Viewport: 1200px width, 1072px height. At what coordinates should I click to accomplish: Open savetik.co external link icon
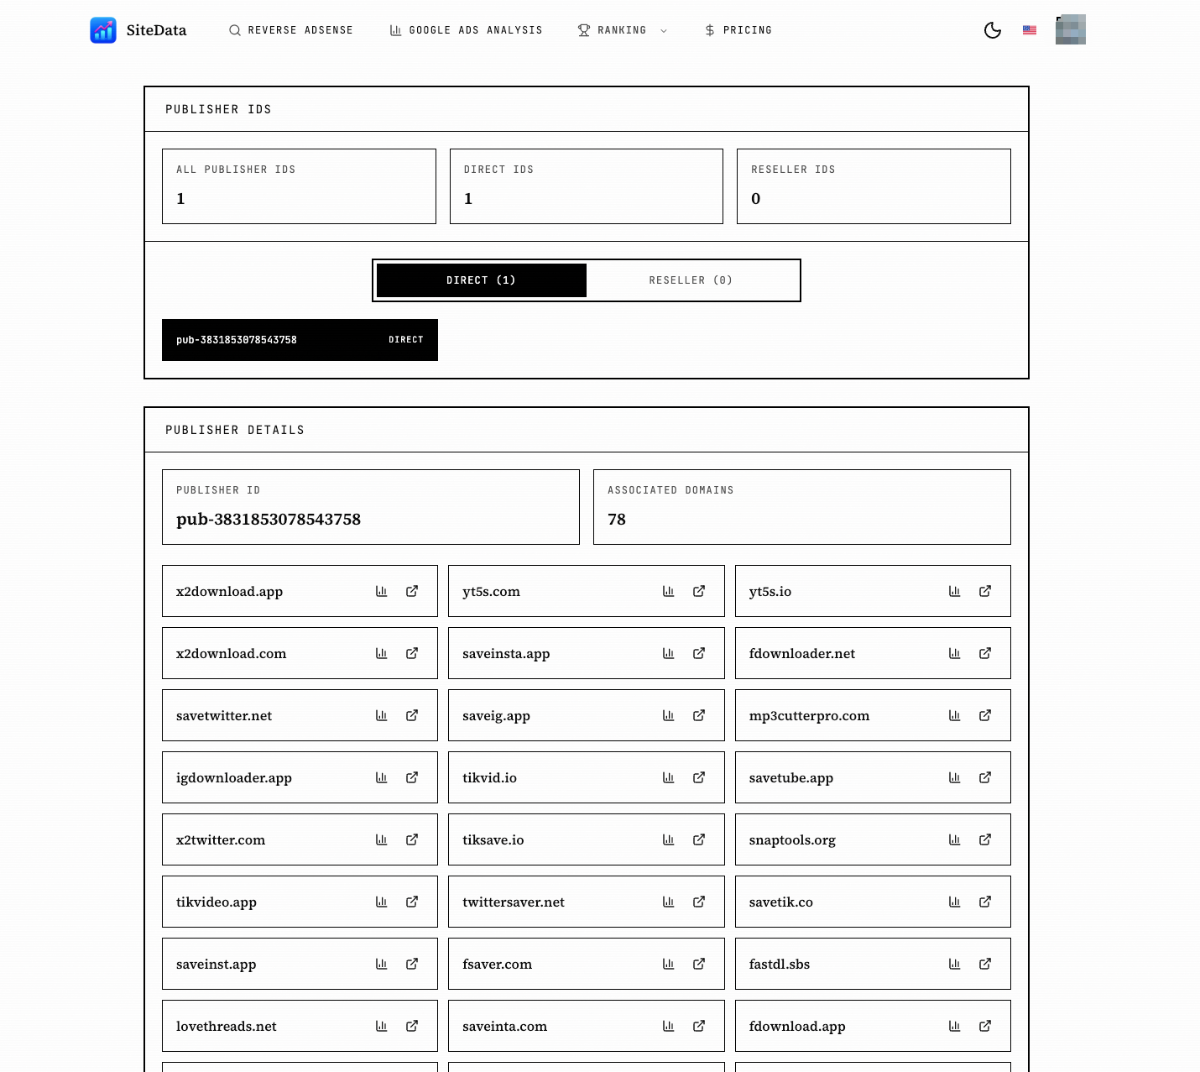(985, 901)
